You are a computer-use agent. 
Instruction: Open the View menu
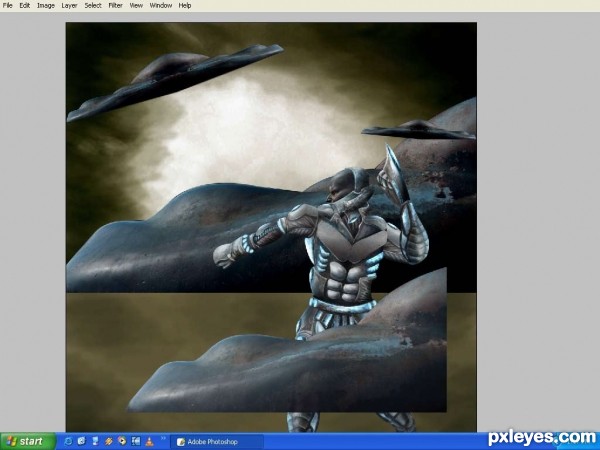coord(136,5)
